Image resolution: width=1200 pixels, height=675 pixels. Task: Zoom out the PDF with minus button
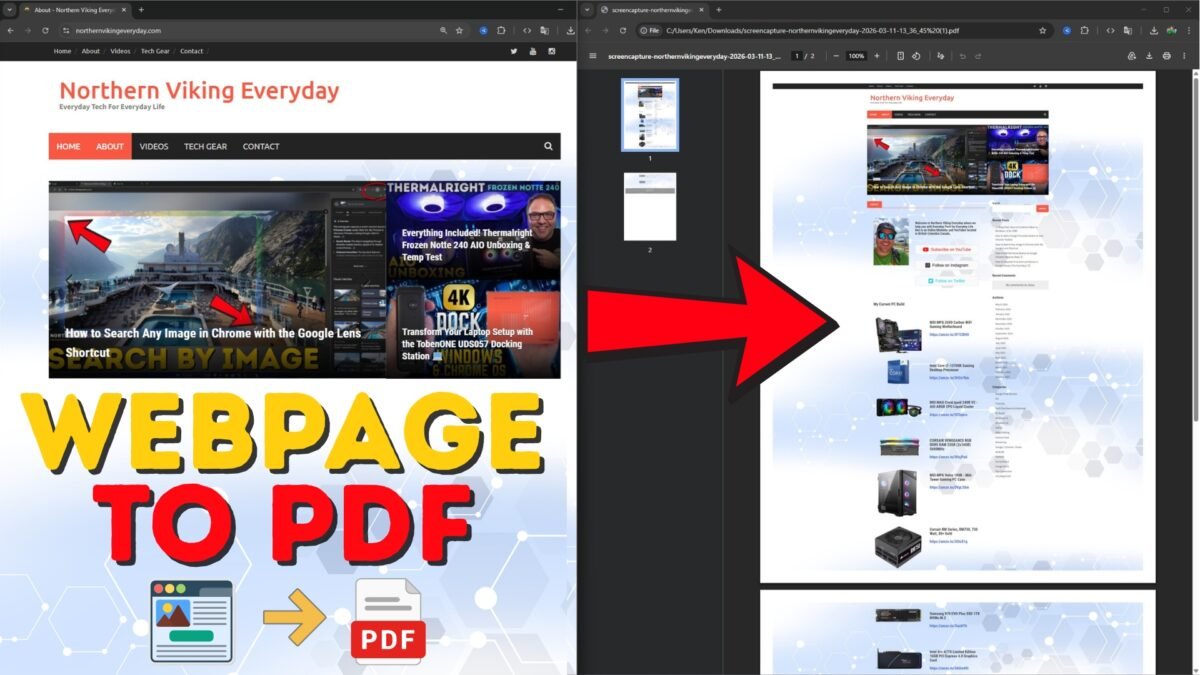pos(836,56)
